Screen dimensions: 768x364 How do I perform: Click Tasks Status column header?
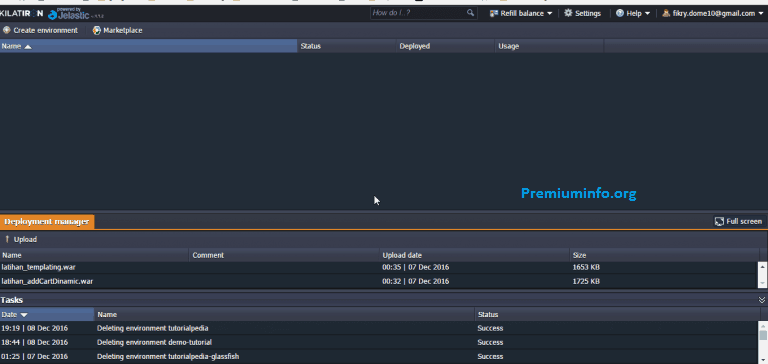pyautogui.click(x=617, y=315)
